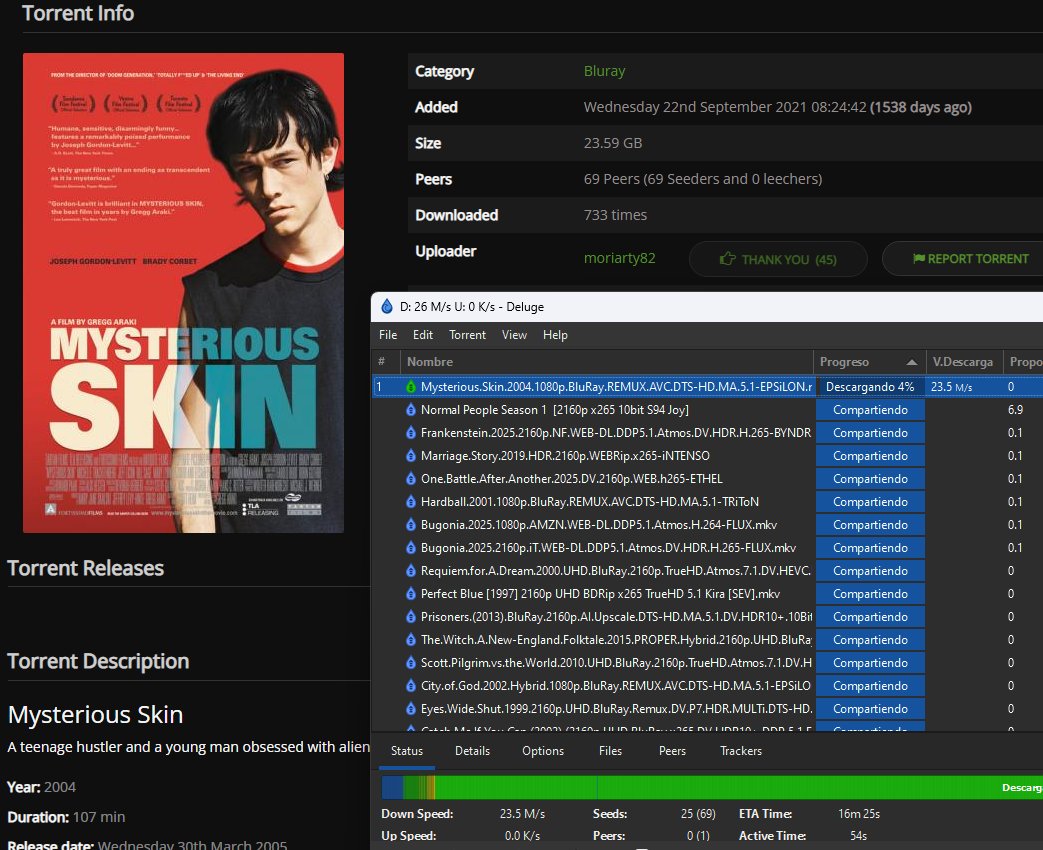Click the THANK YOU (45) button
This screenshot has width=1043, height=850.
point(778,259)
